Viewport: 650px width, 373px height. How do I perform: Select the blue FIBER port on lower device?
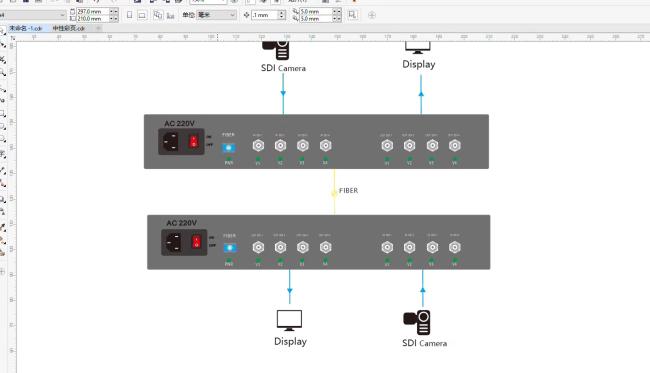point(230,248)
